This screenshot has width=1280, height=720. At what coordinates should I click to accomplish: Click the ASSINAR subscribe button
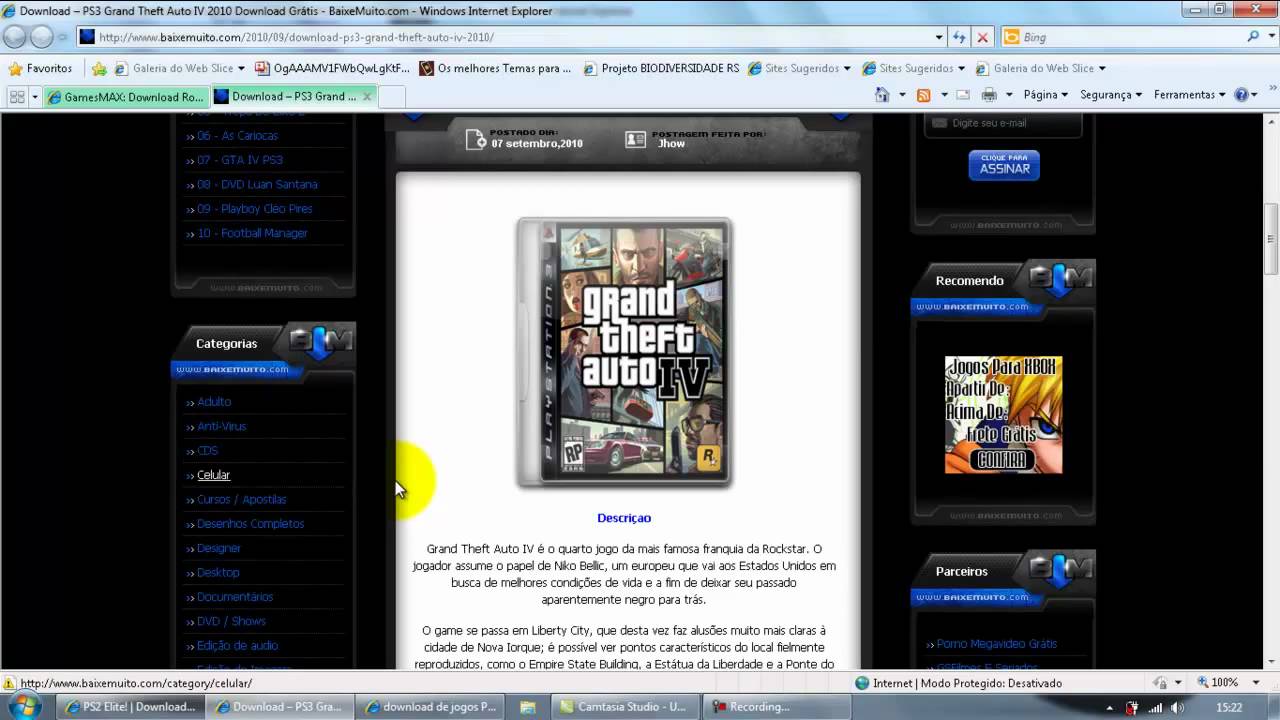1004,165
